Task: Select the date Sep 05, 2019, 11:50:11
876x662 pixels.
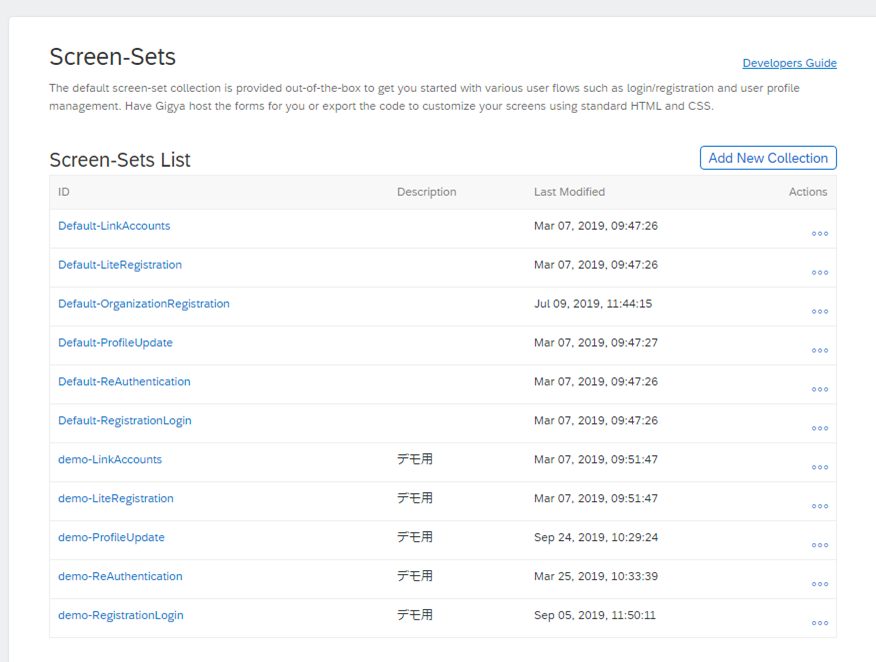Action: (x=594, y=615)
